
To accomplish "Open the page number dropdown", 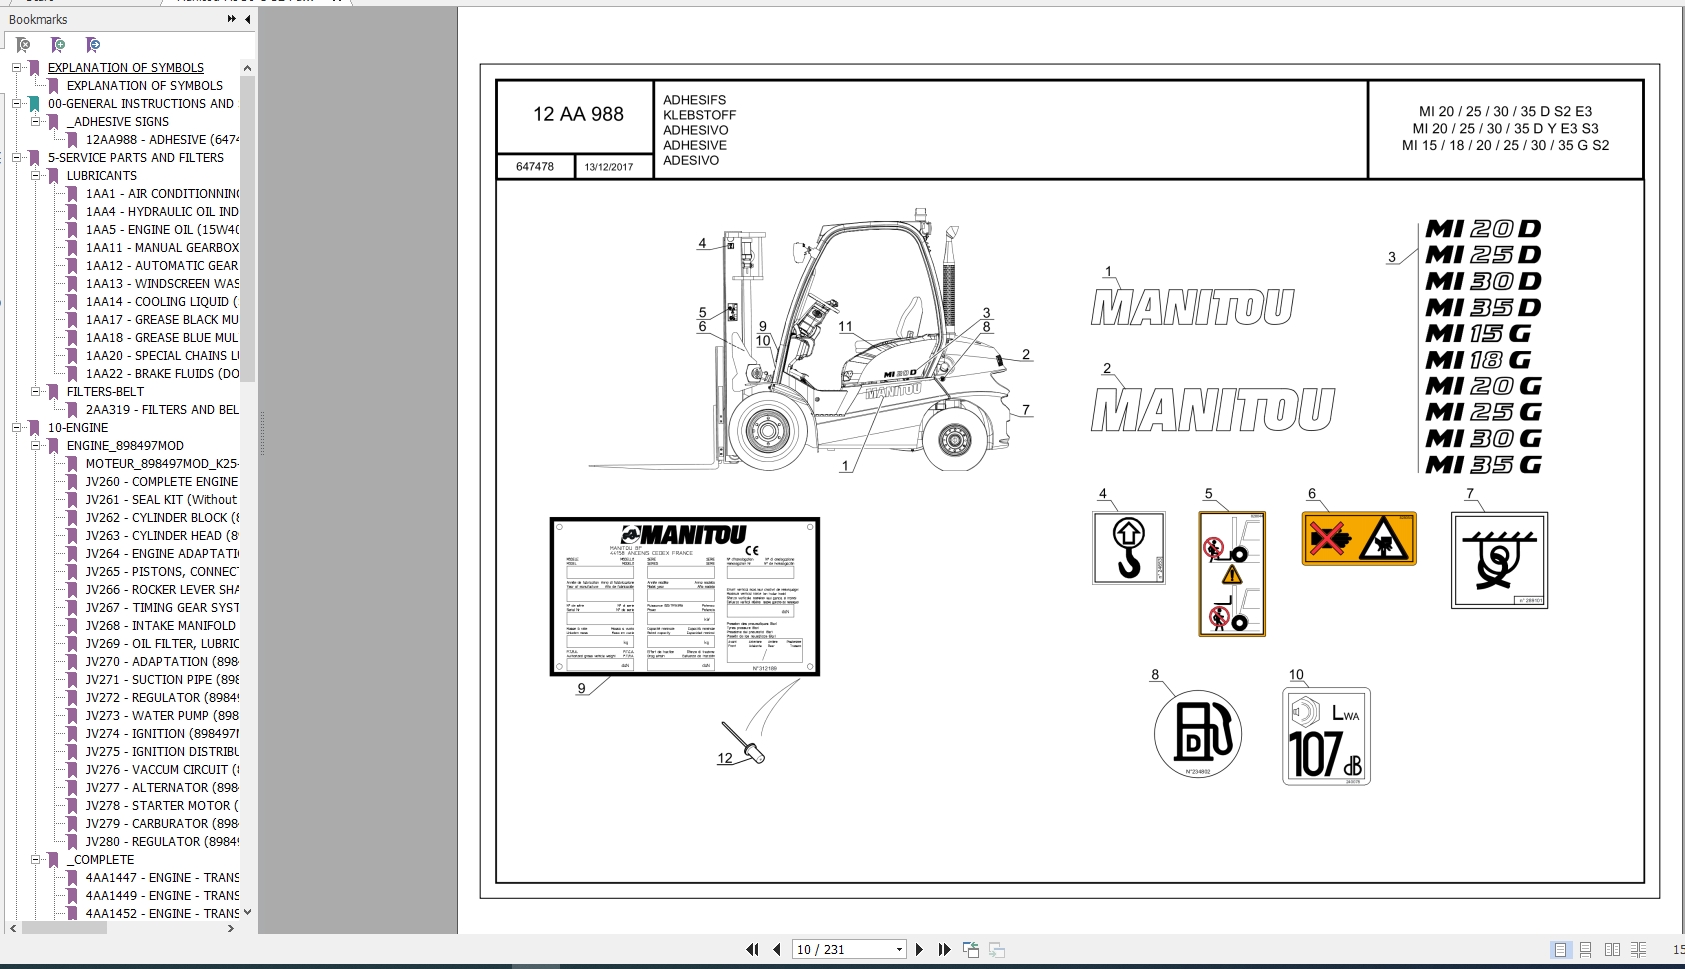I will tap(899, 950).
